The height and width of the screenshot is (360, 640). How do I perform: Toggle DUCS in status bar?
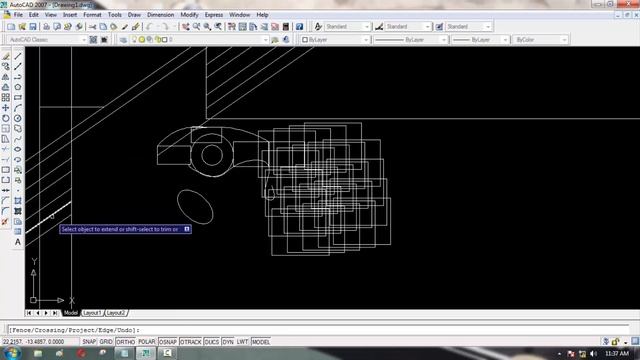click(x=211, y=342)
